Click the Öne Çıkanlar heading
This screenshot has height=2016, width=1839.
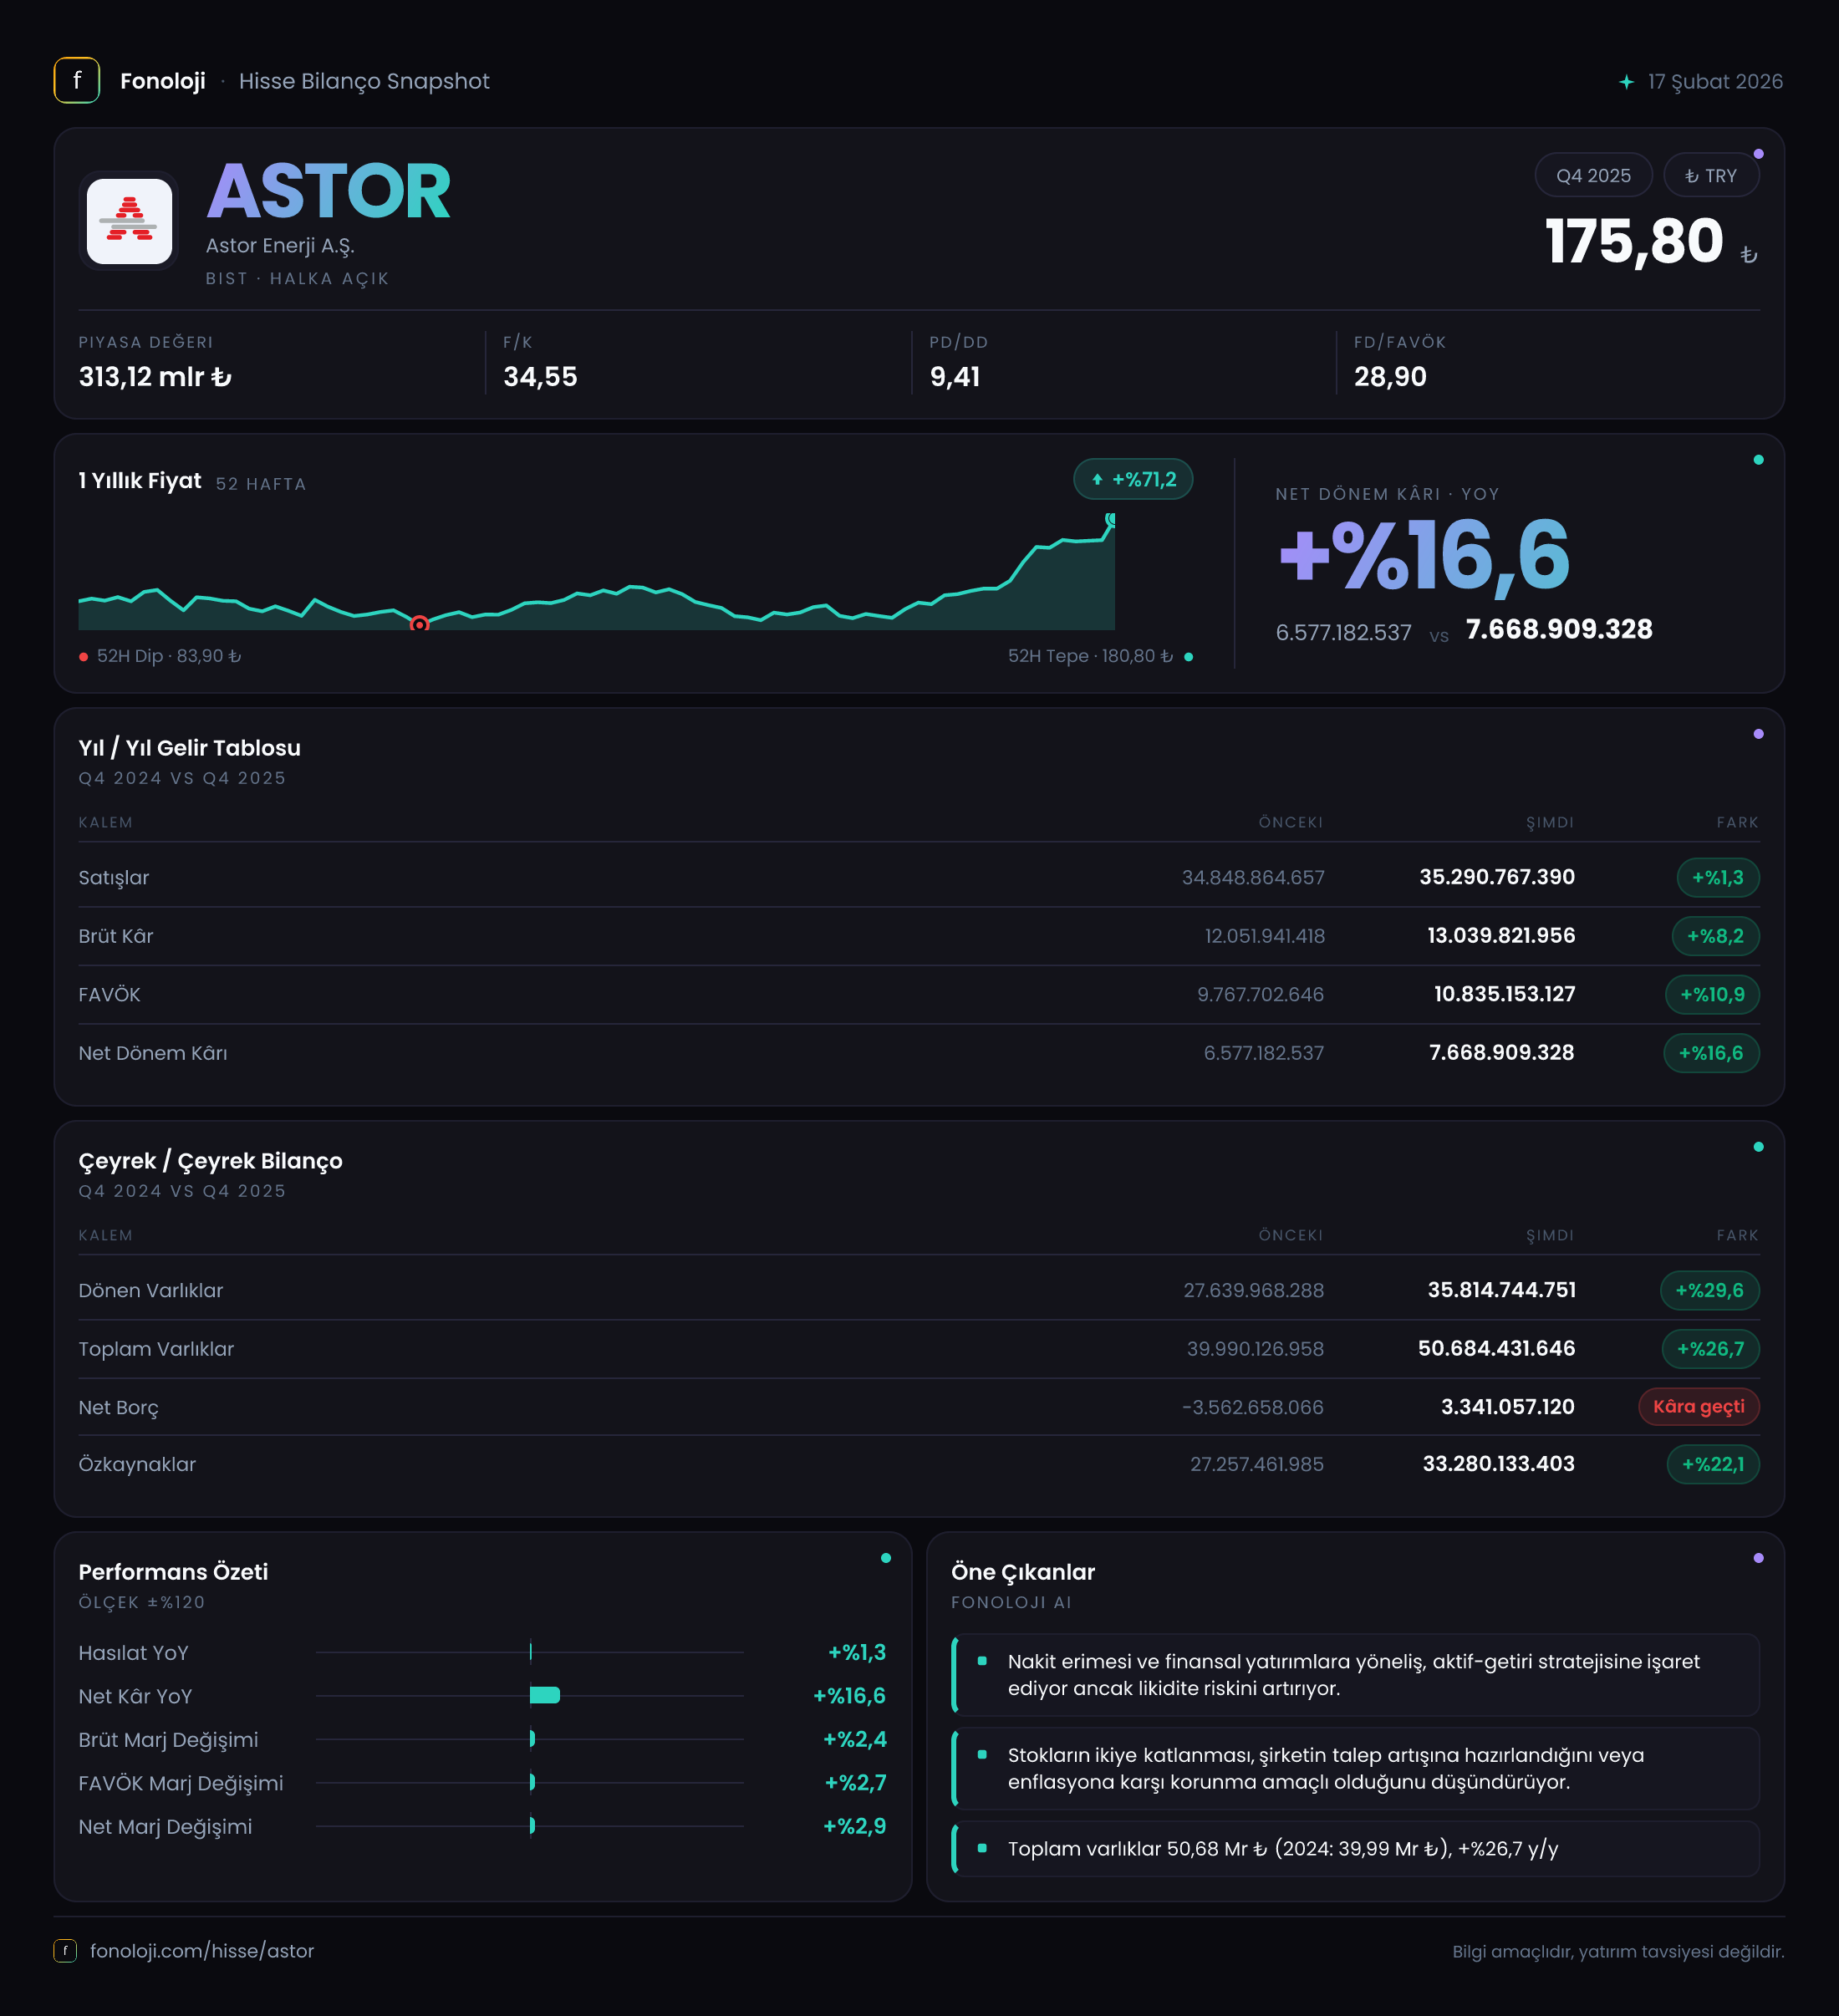[x=1023, y=1572]
